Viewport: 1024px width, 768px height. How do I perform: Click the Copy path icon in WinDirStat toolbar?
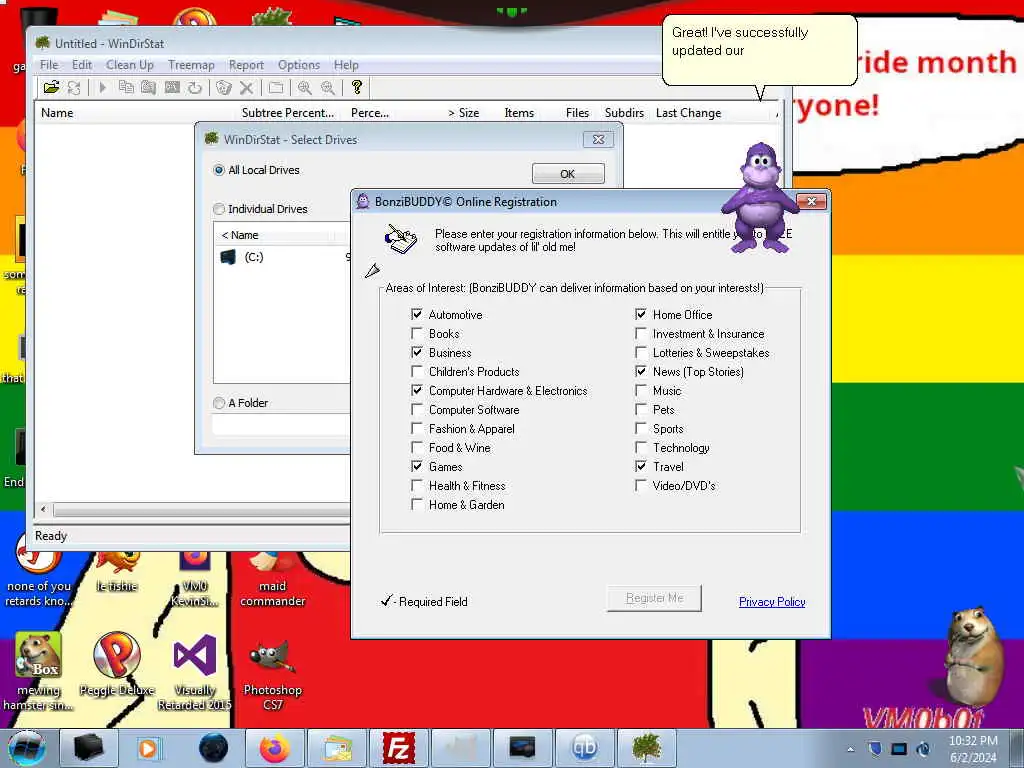pyautogui.click(x=126, y=87)
